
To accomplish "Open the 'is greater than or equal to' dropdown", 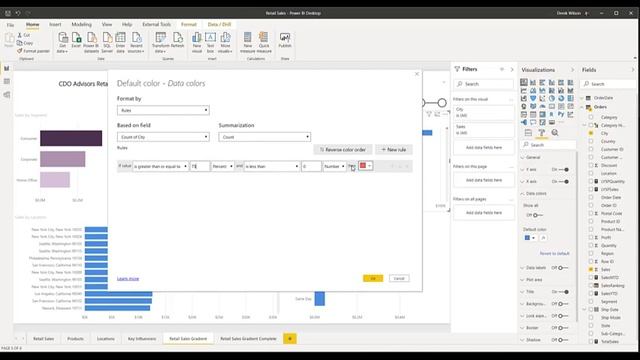I will (x=160, y=167).
